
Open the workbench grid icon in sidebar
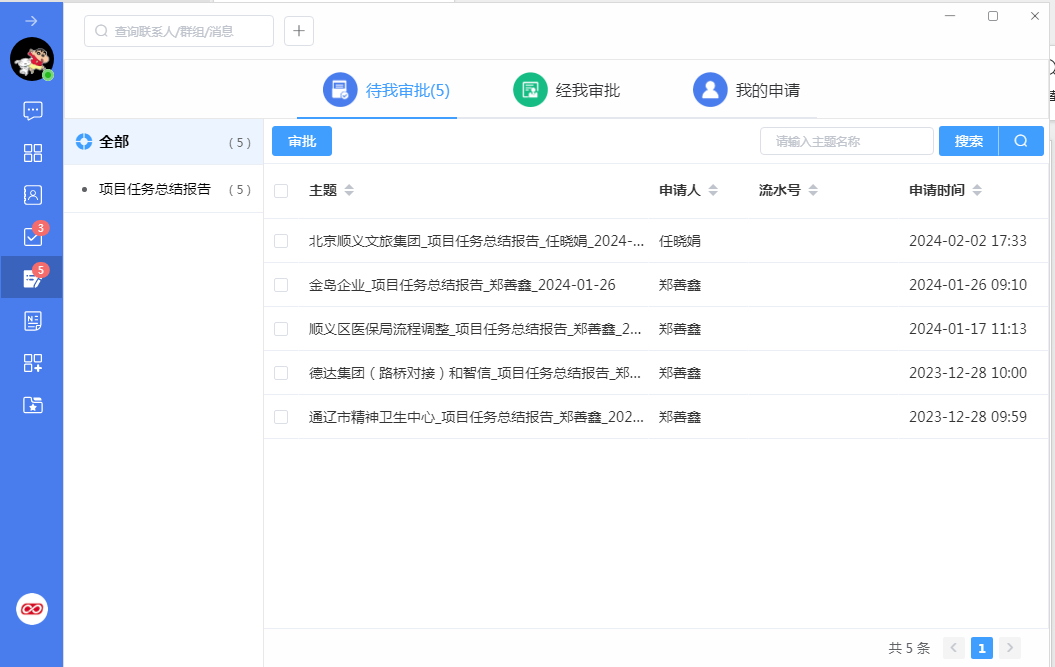click(x=32, y=153)
